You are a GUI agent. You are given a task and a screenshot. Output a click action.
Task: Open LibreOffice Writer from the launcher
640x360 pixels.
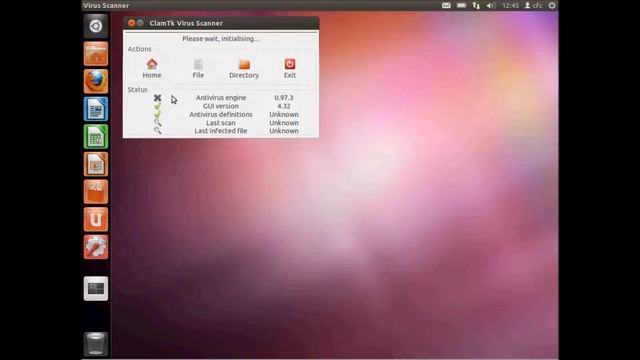point(96,109)
